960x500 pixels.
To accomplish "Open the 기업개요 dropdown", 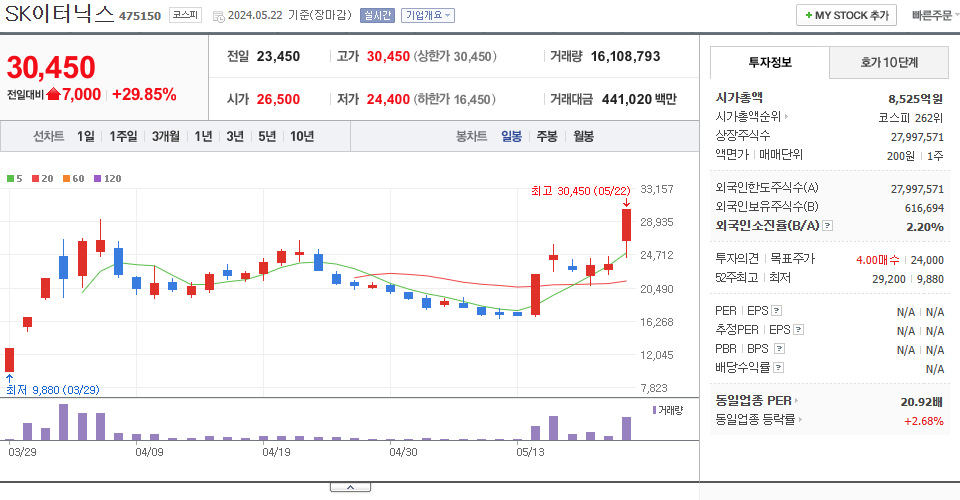I will click(428, 15).
